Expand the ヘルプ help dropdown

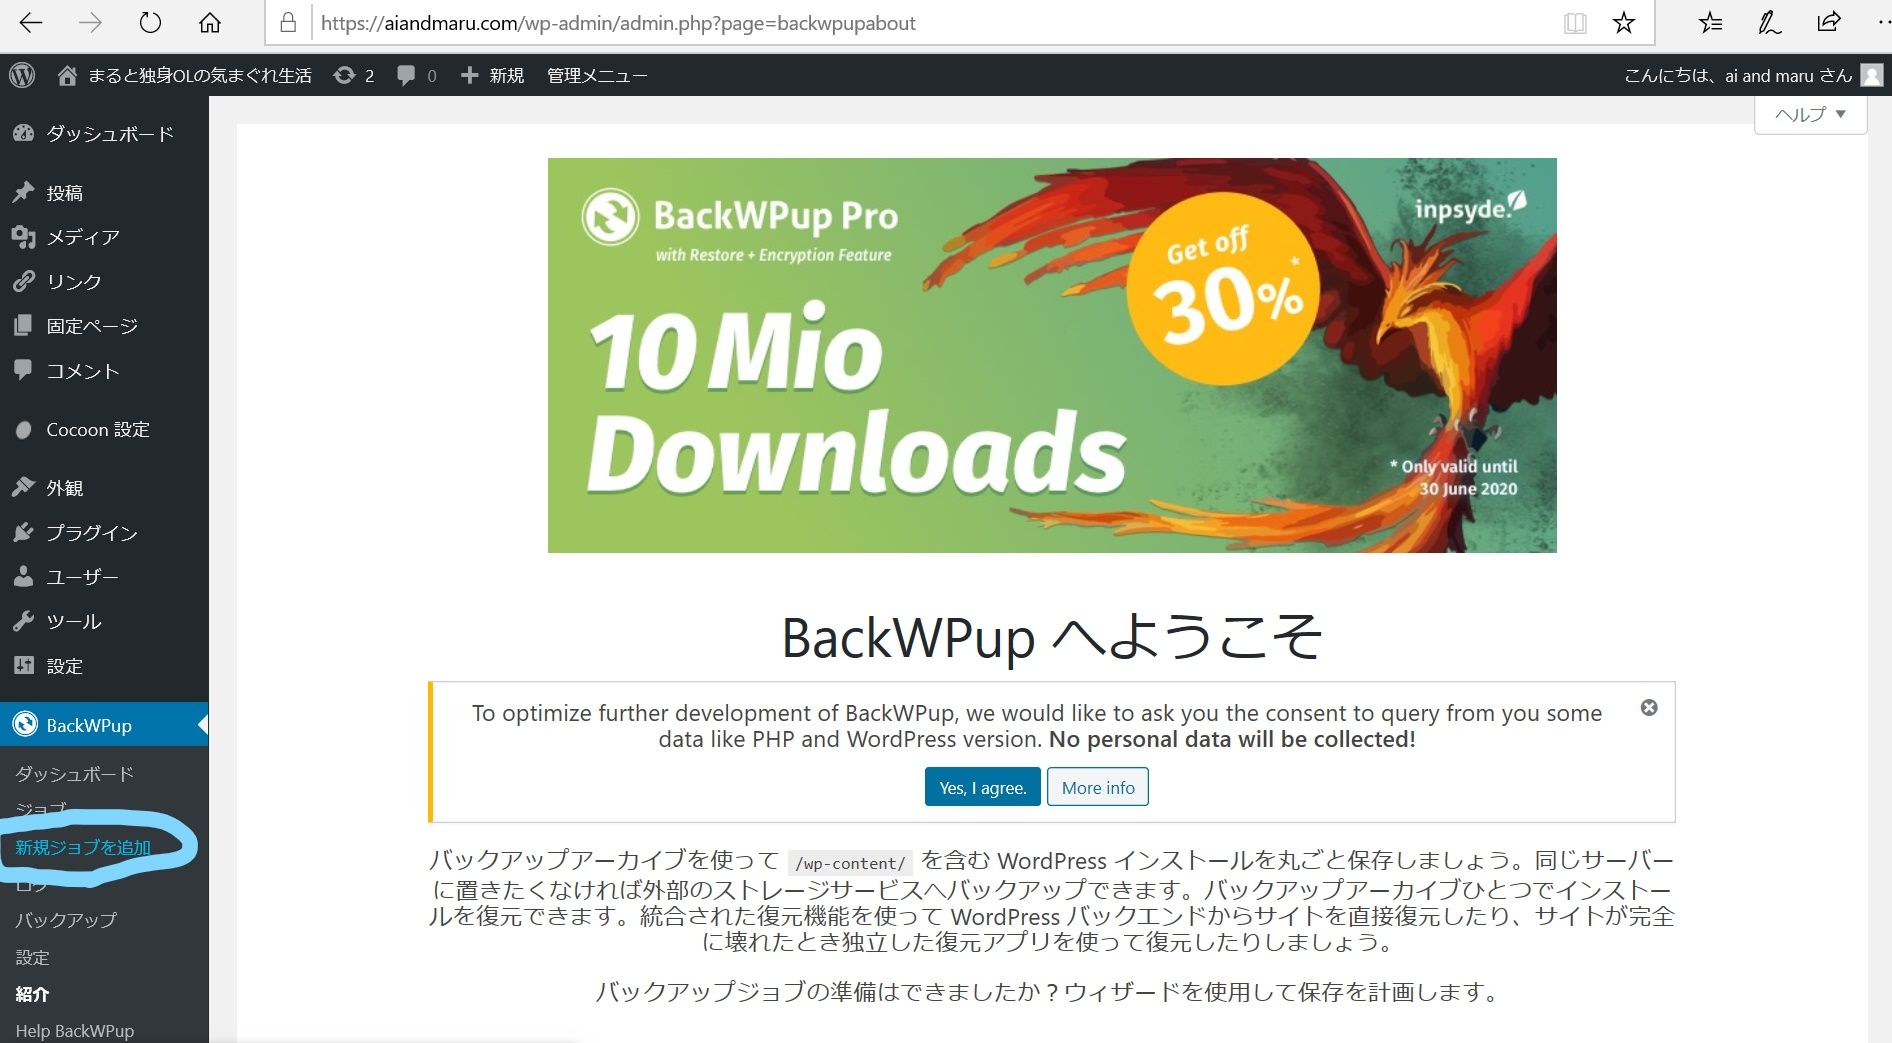click(x=1811, y=114)
